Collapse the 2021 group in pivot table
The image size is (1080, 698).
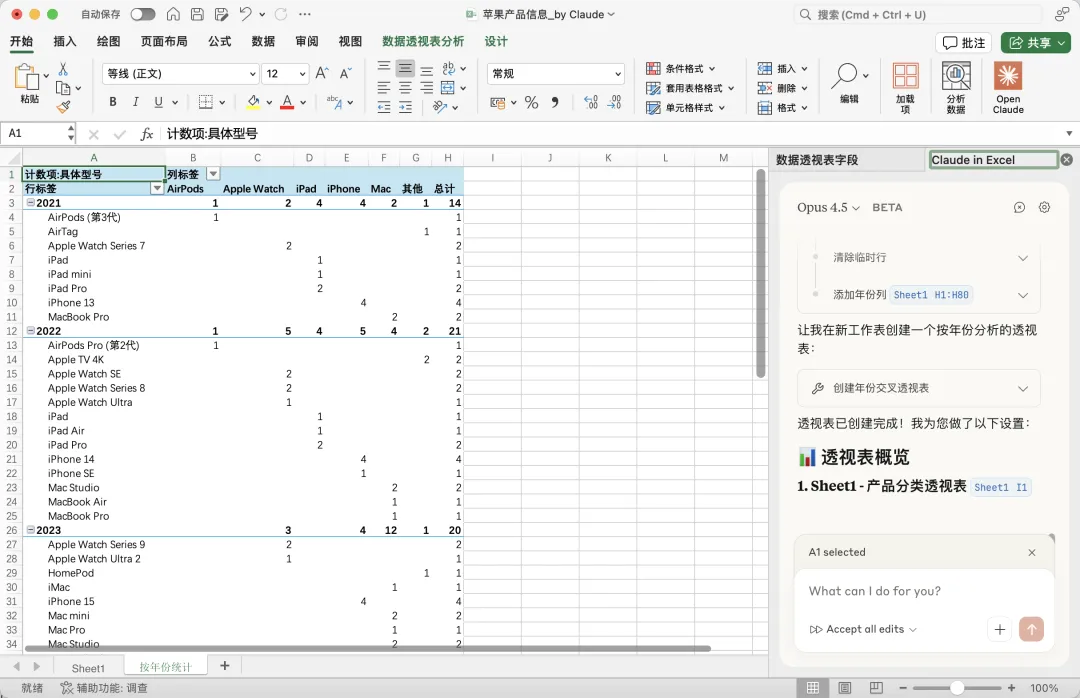click(x=30, y=203)
